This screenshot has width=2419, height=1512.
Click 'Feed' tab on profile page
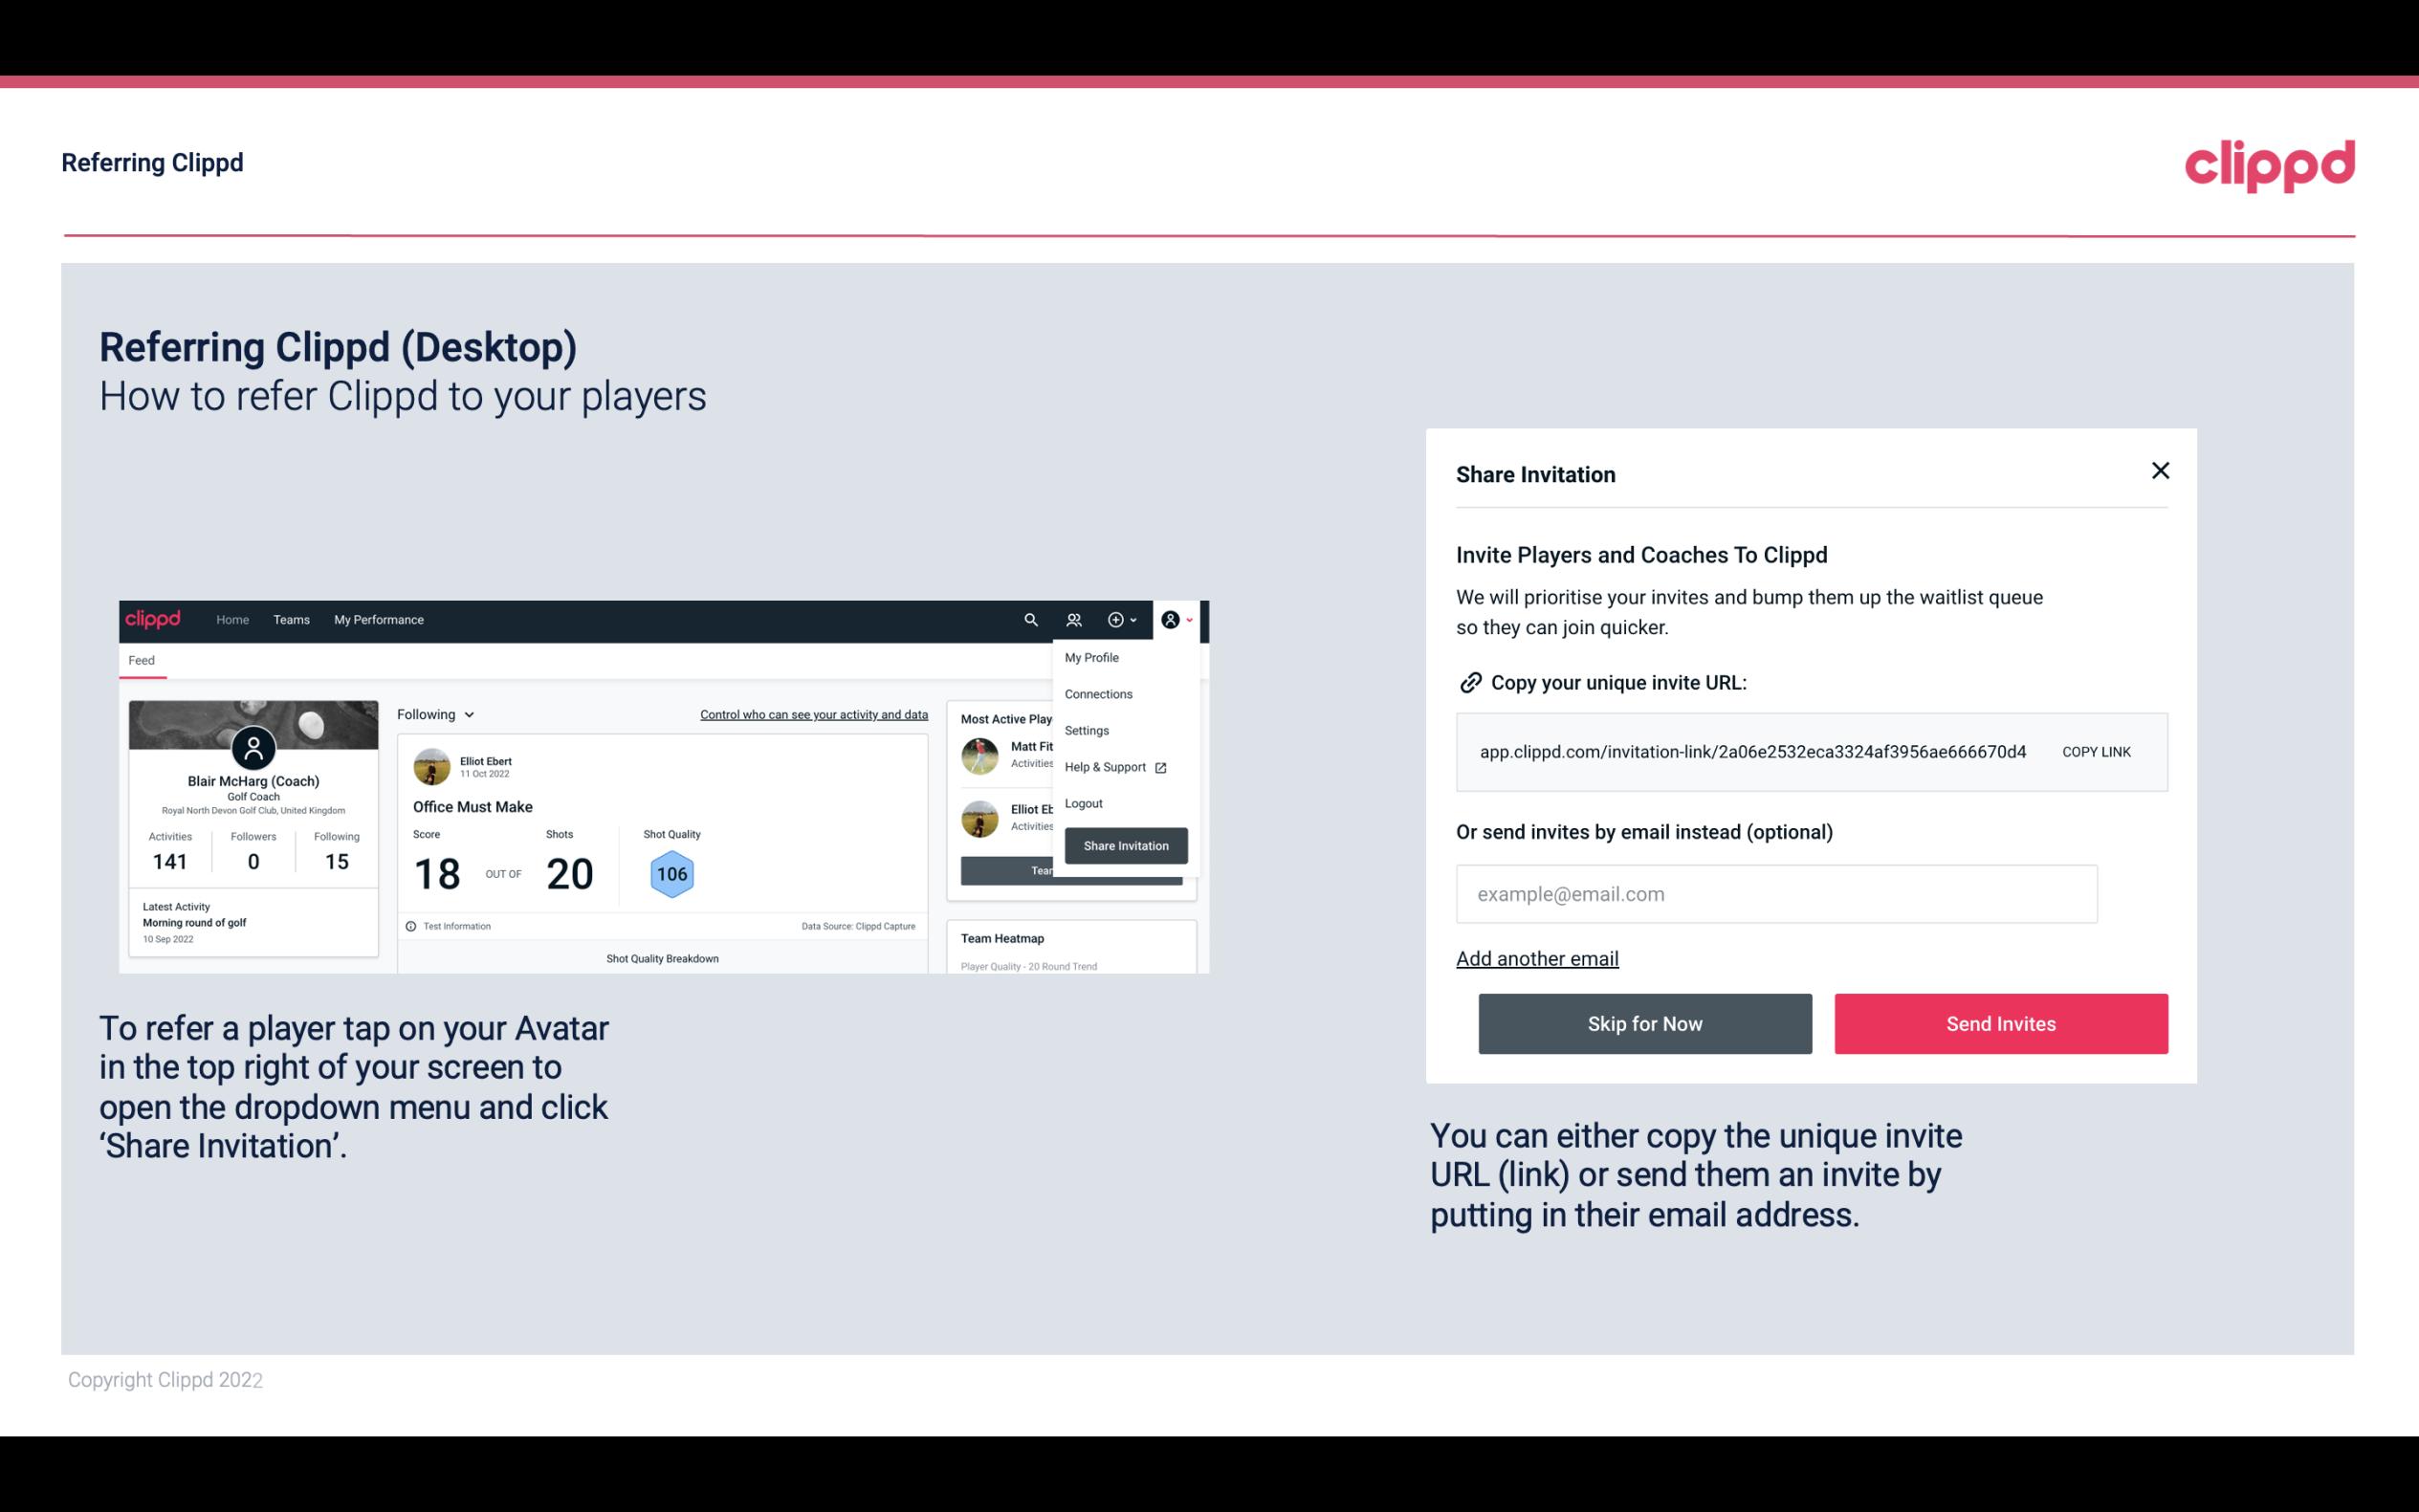point(141,658)
